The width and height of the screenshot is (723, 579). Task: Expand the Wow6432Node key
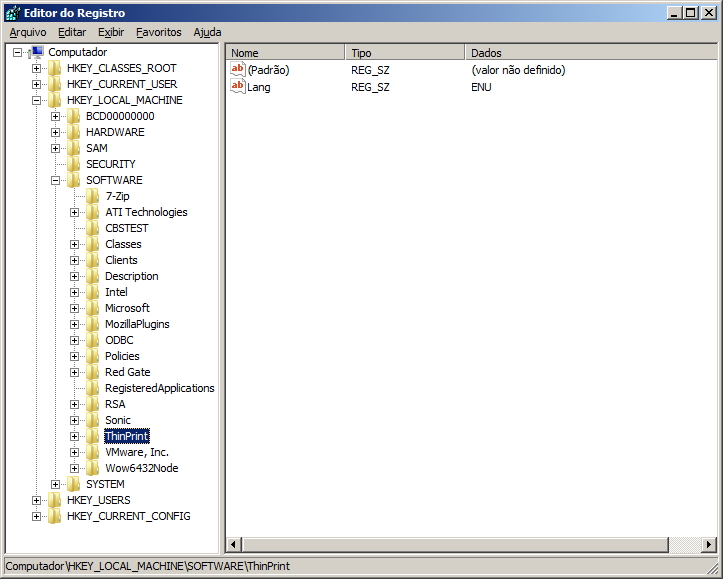(x=74, y=468)
